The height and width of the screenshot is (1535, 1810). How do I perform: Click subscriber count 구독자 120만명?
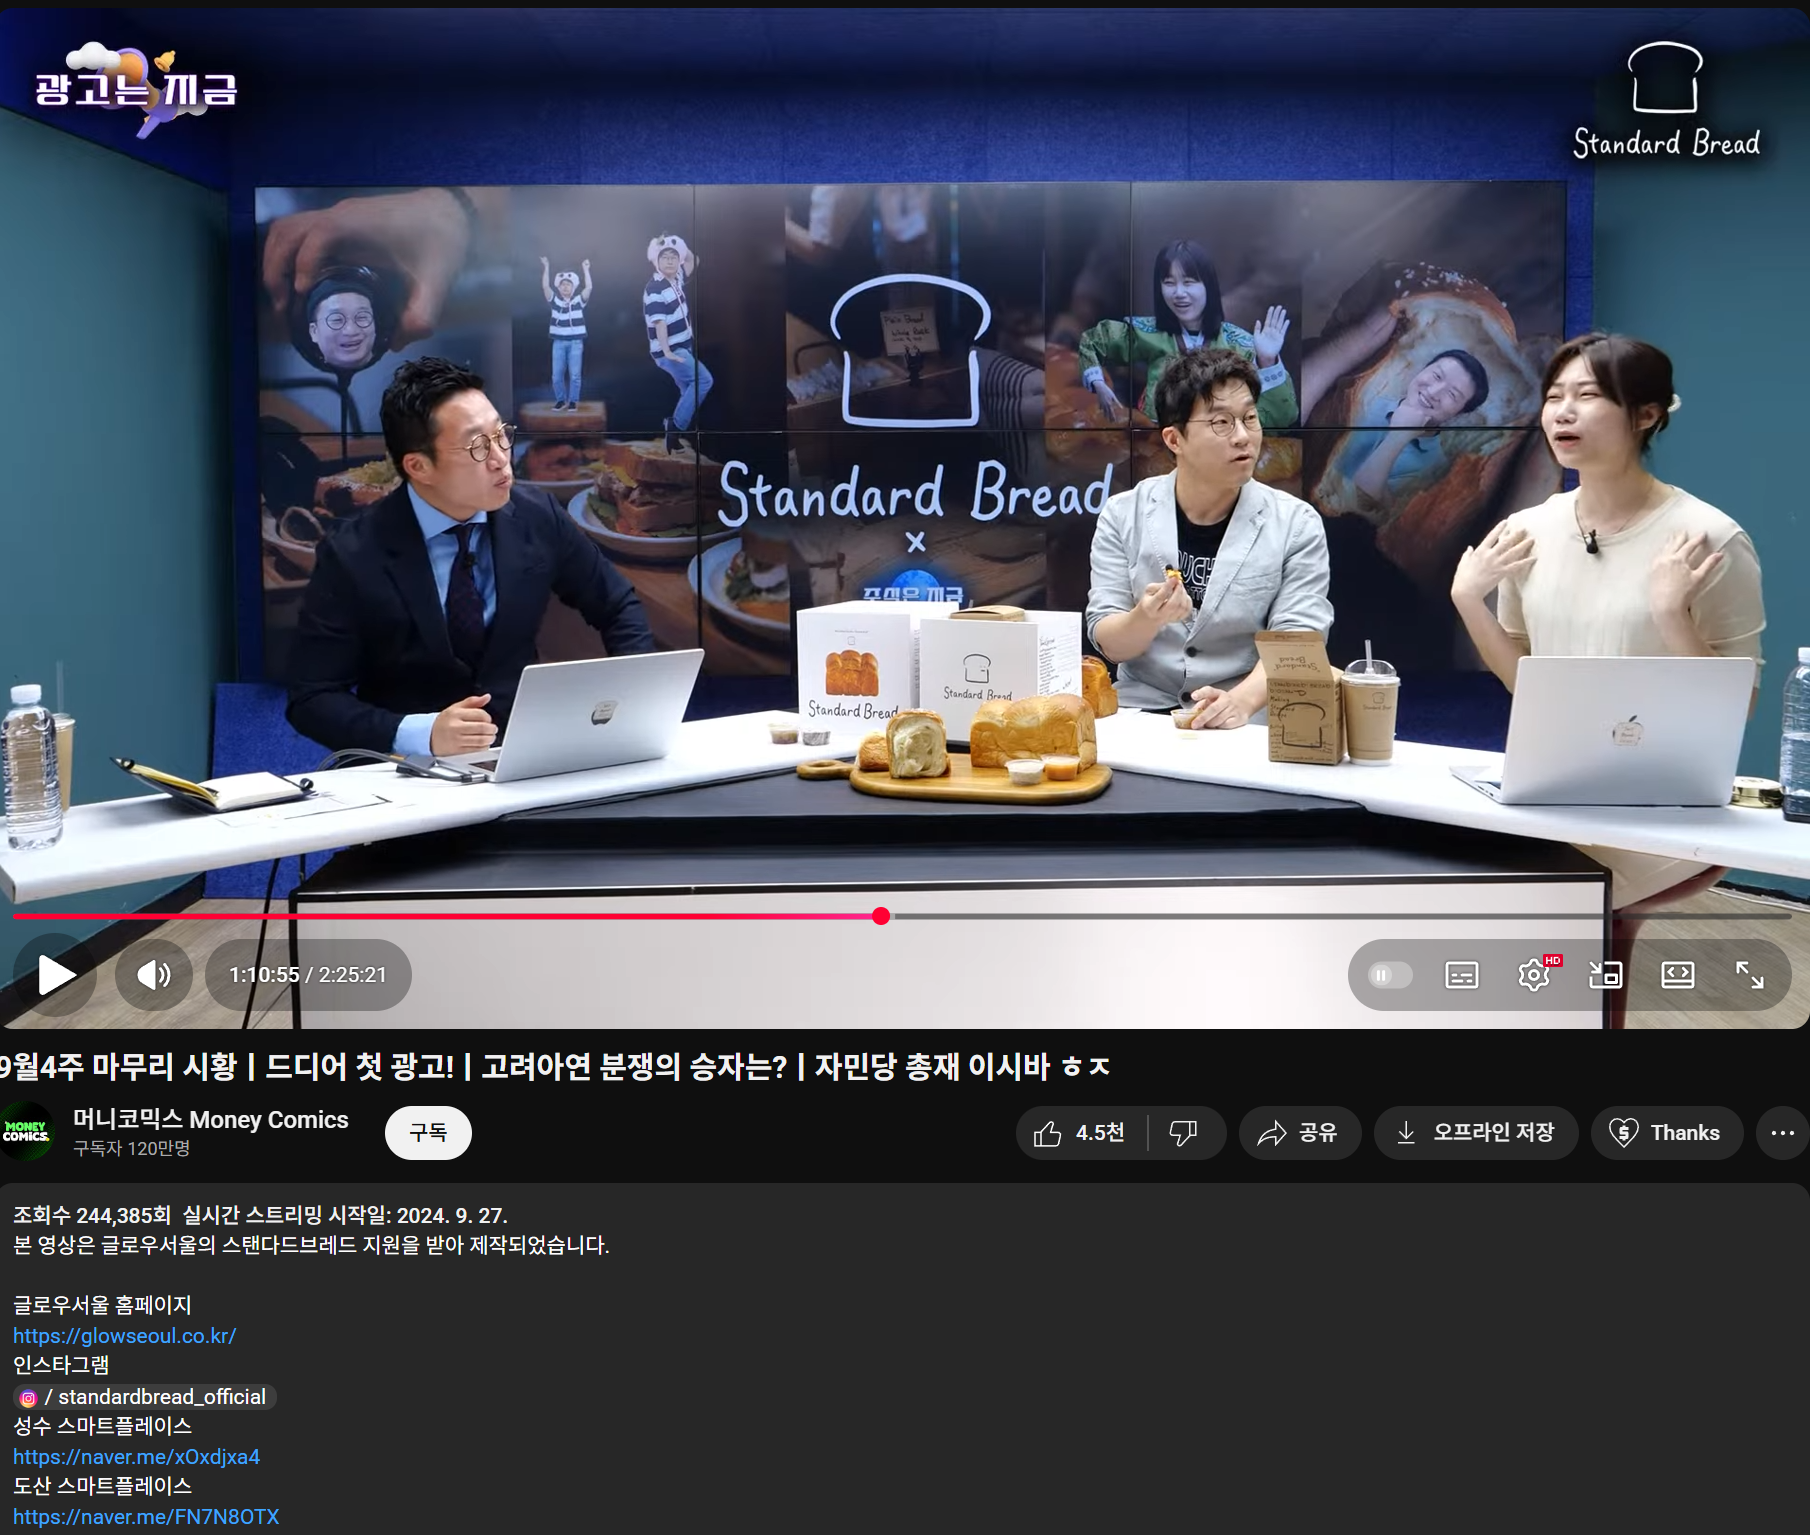tap(131, 1149)
